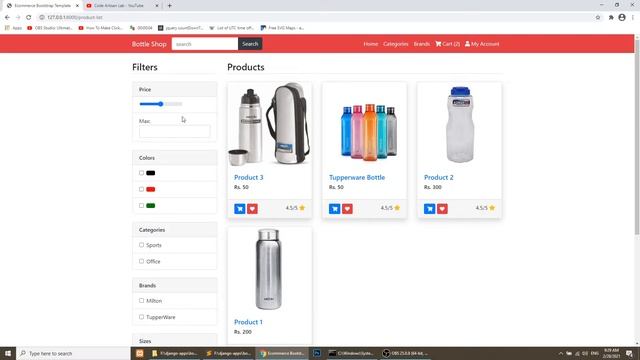Open the command prompt taskbar item
Screen dimensions: 640x360
pyautogui.click(x=351, y=353)
